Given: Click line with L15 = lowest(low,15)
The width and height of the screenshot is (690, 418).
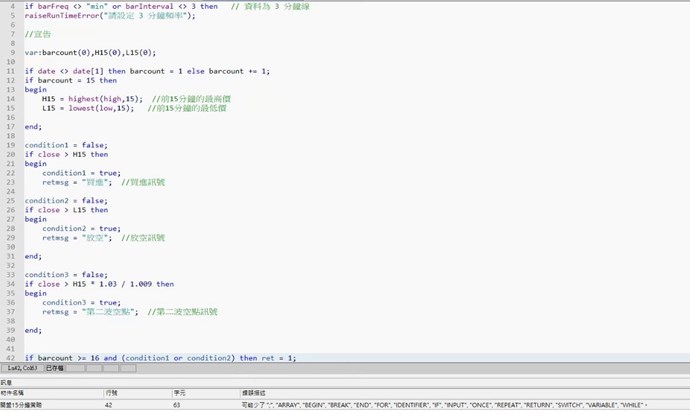Looking at the screenshot, I should click(88, 108).
